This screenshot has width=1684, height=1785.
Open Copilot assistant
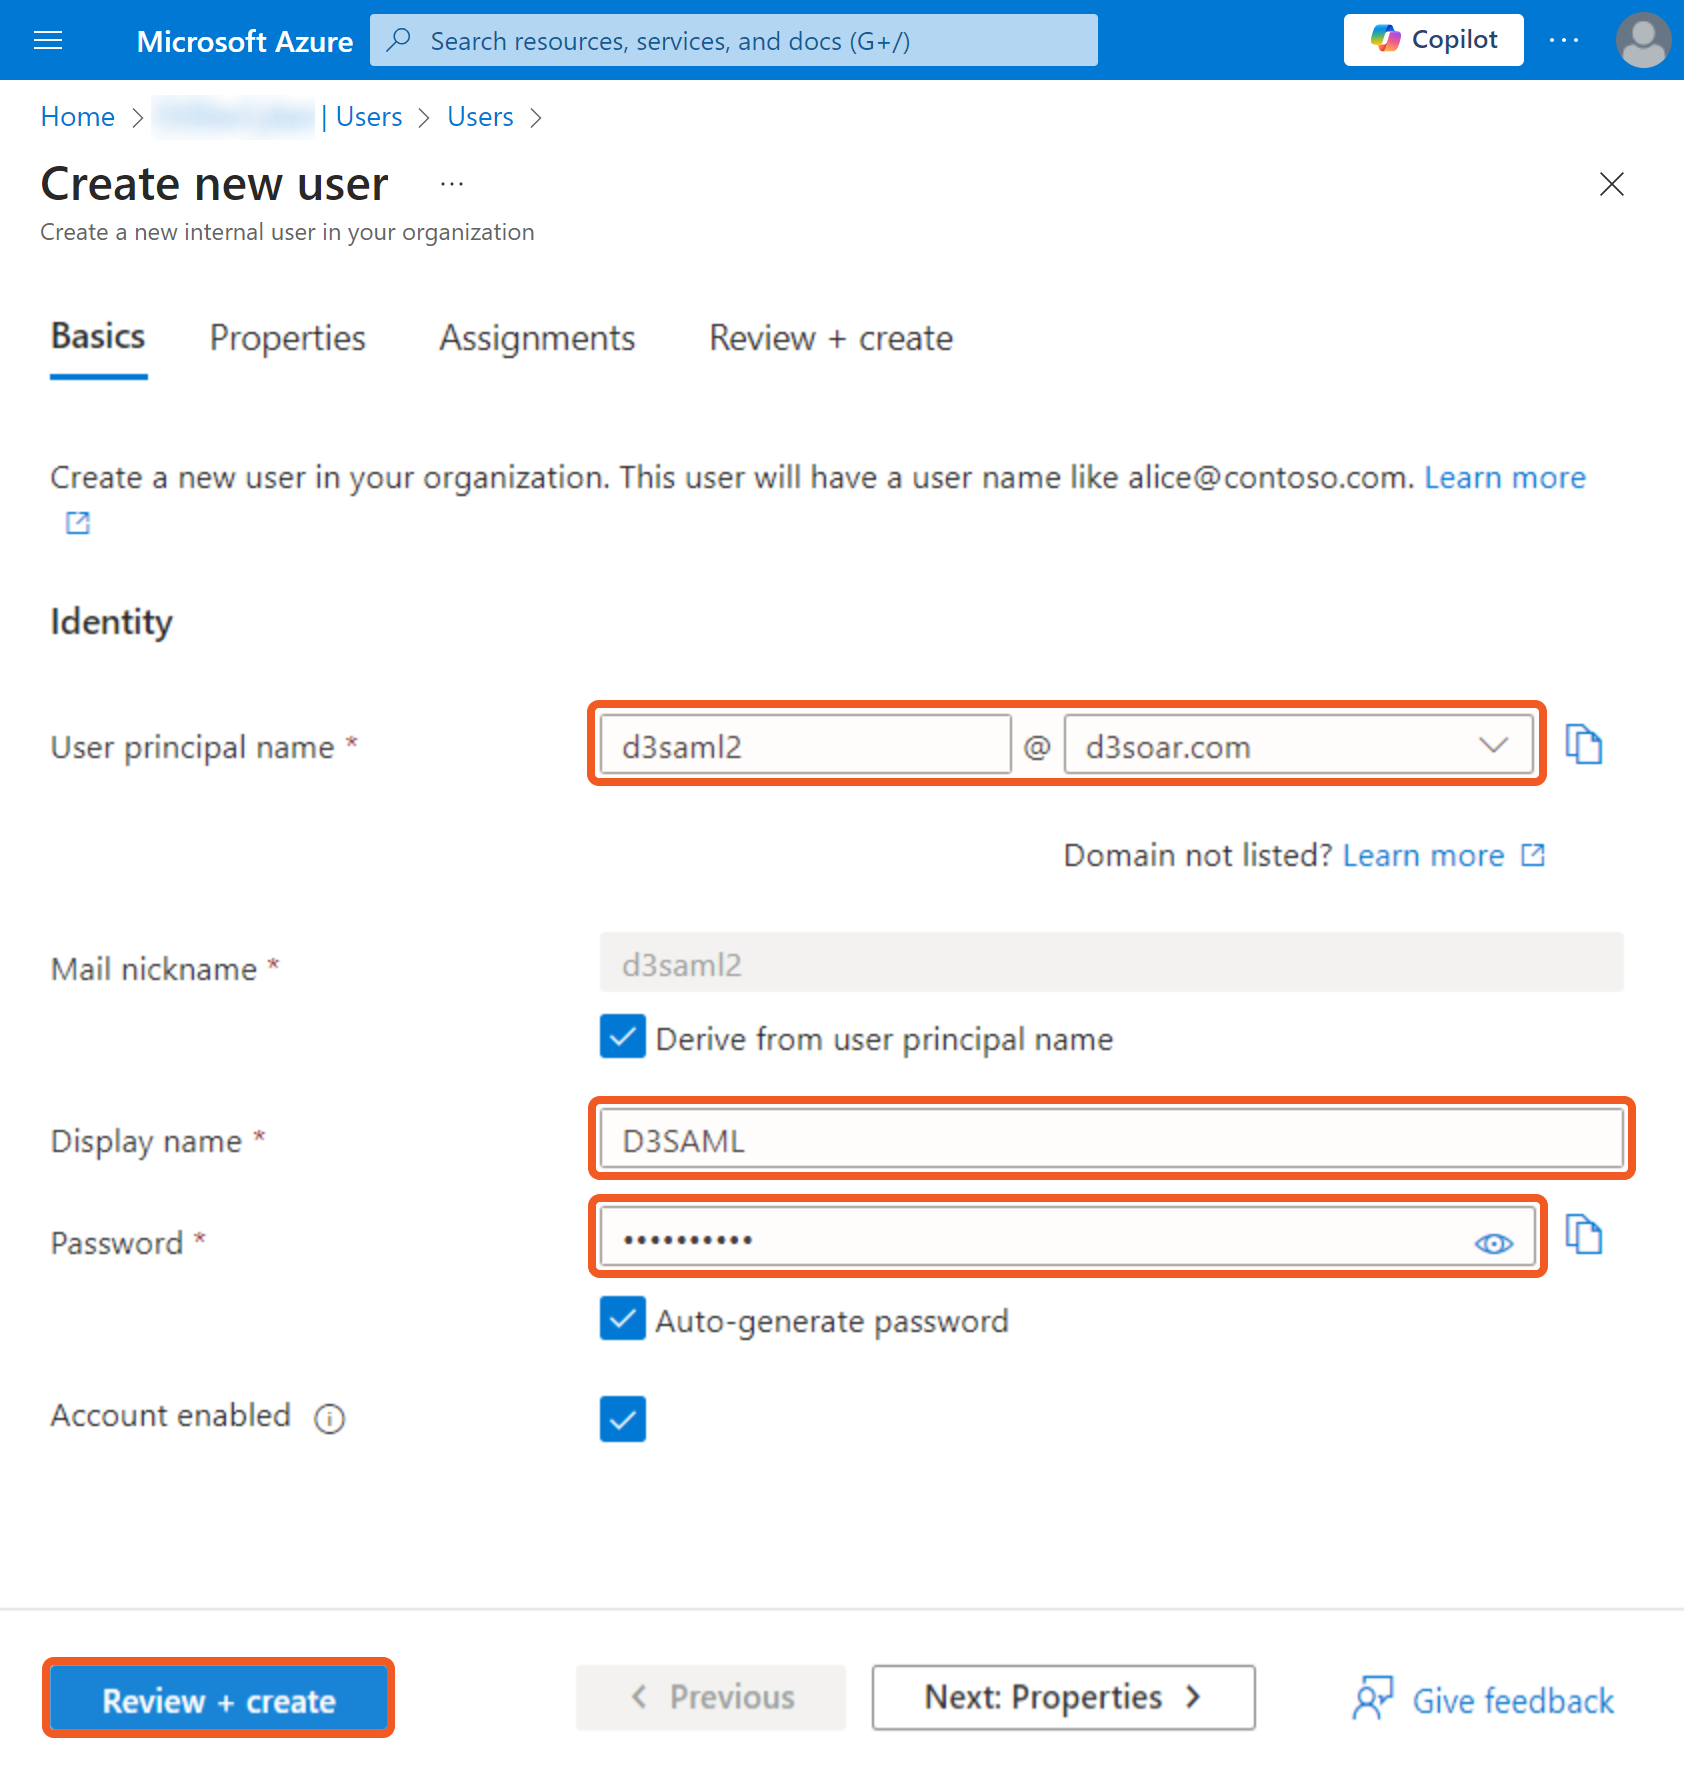click(1432, 40)
